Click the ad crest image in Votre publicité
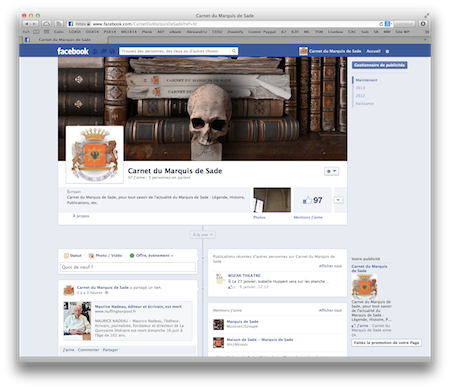Screen dimensions: 450x389 point(364,287)
